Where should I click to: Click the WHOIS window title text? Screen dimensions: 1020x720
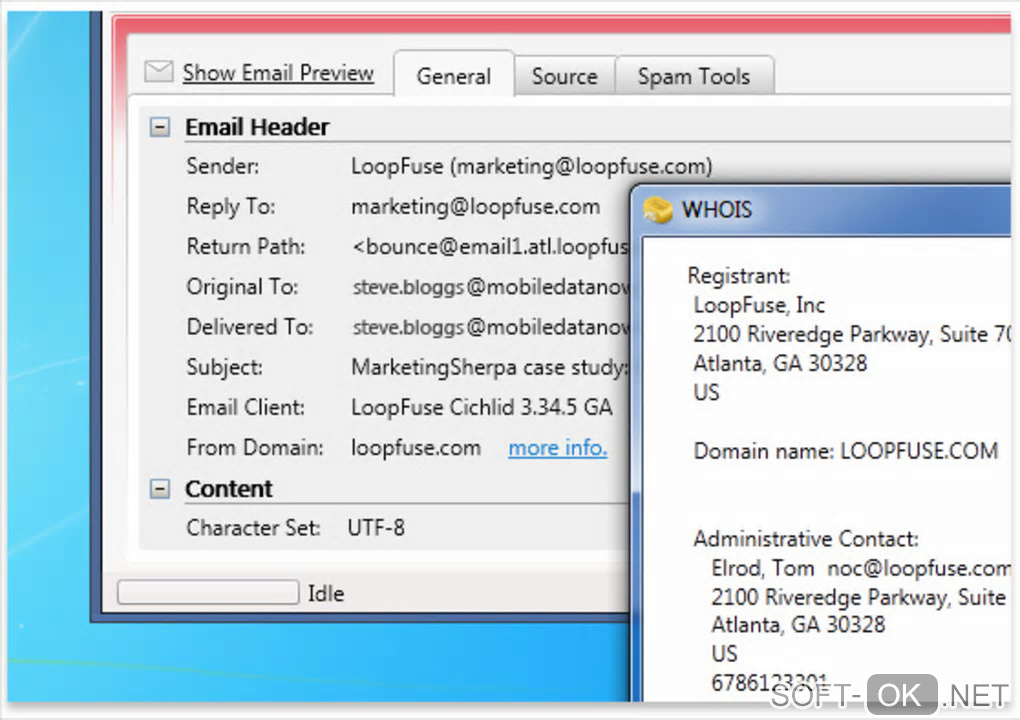[717, 210]
